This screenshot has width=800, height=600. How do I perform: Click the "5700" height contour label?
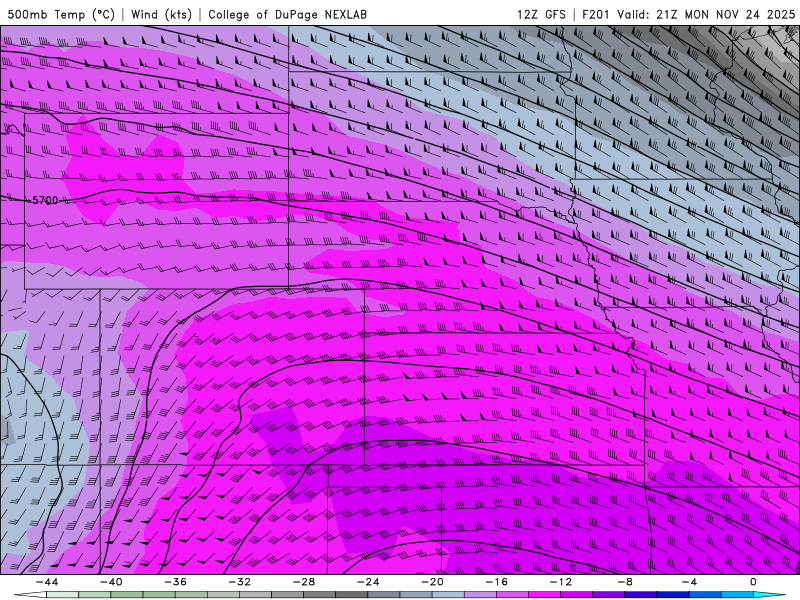(45, 201)
